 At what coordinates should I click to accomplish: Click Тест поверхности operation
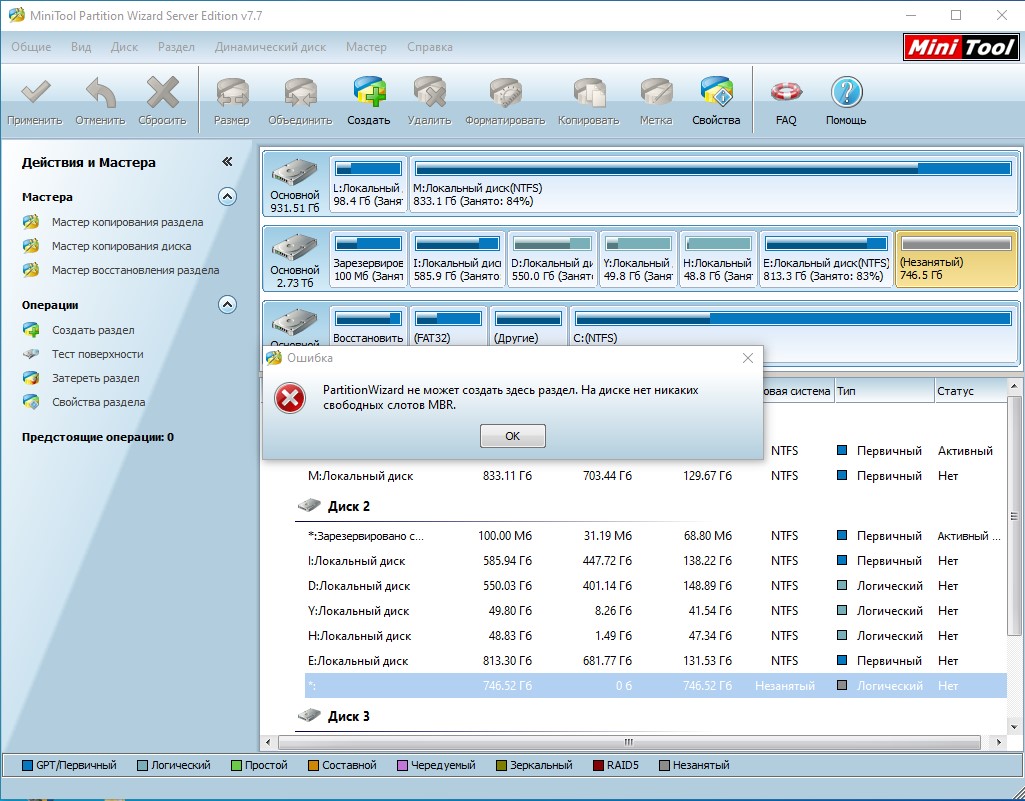pos(97,354)
